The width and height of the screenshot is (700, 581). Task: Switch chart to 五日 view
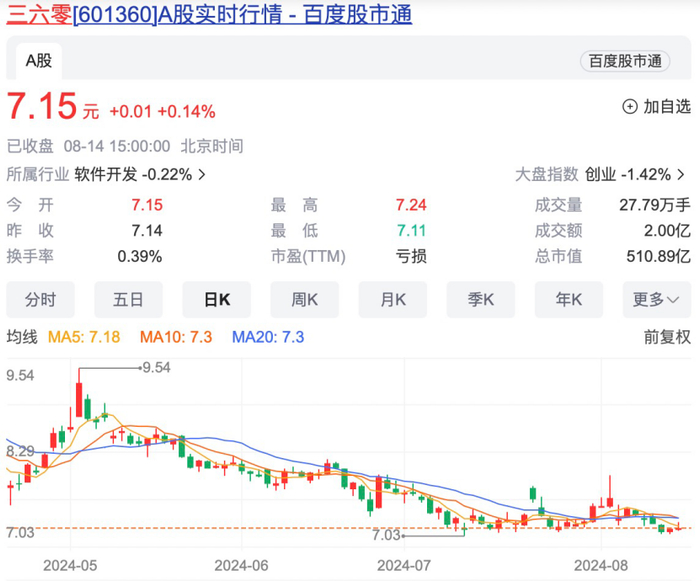tap(128, 300)
